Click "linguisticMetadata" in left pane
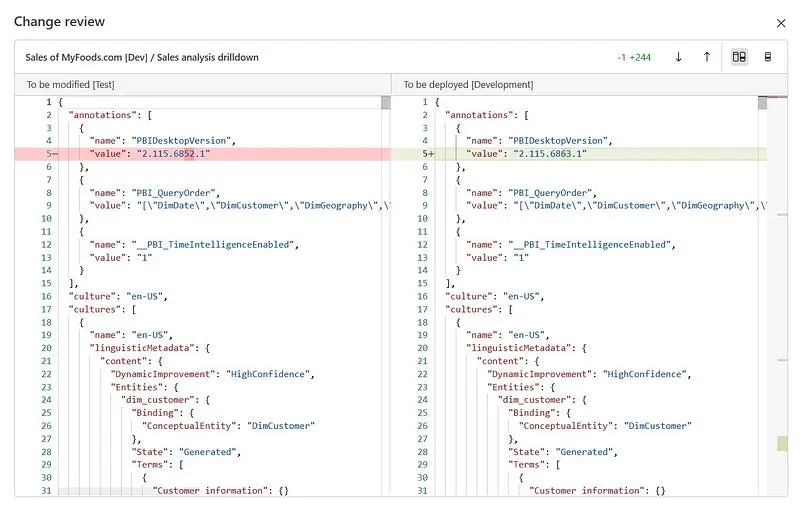This screenshot has width=800, height=510. [144, 348]
